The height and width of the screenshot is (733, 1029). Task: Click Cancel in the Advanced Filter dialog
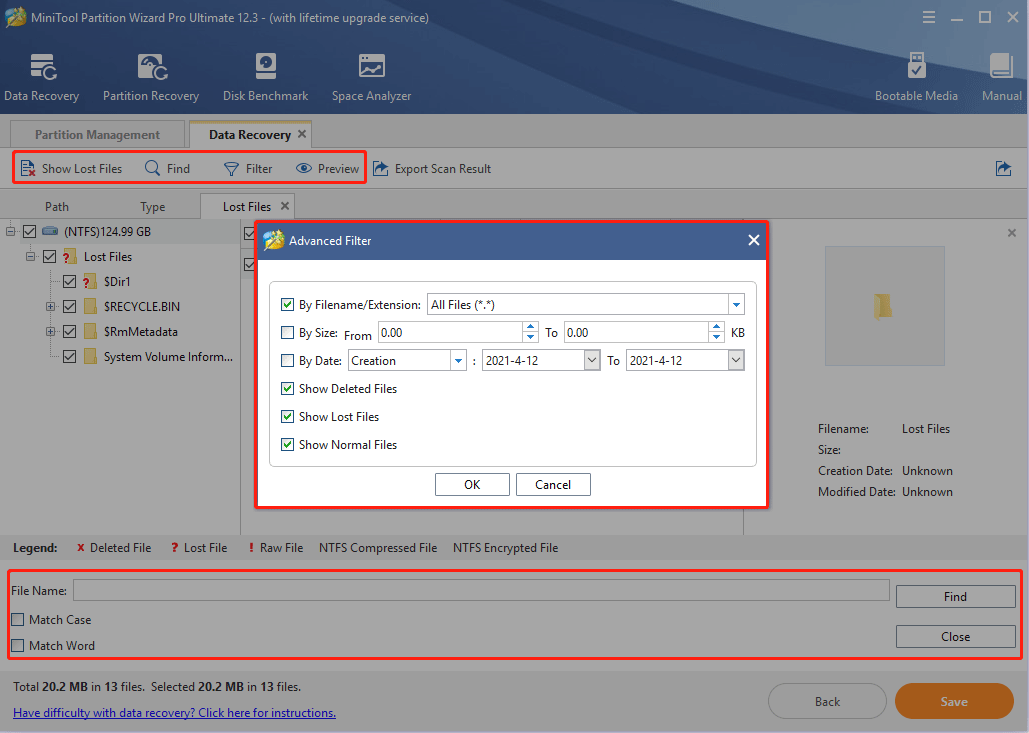553,484
